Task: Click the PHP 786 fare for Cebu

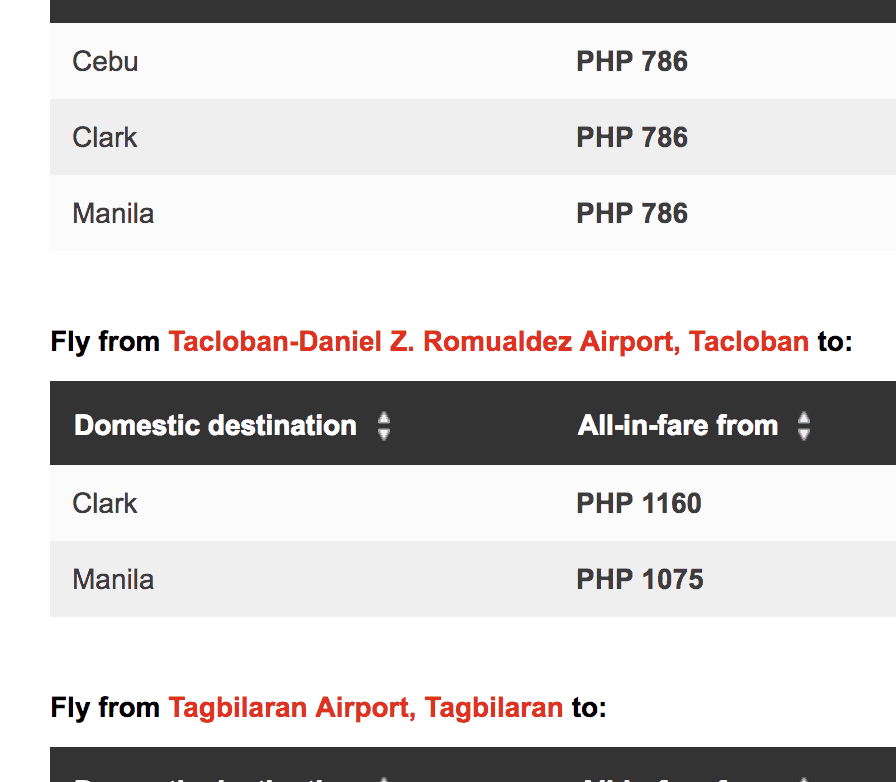Action: (632, 61)
